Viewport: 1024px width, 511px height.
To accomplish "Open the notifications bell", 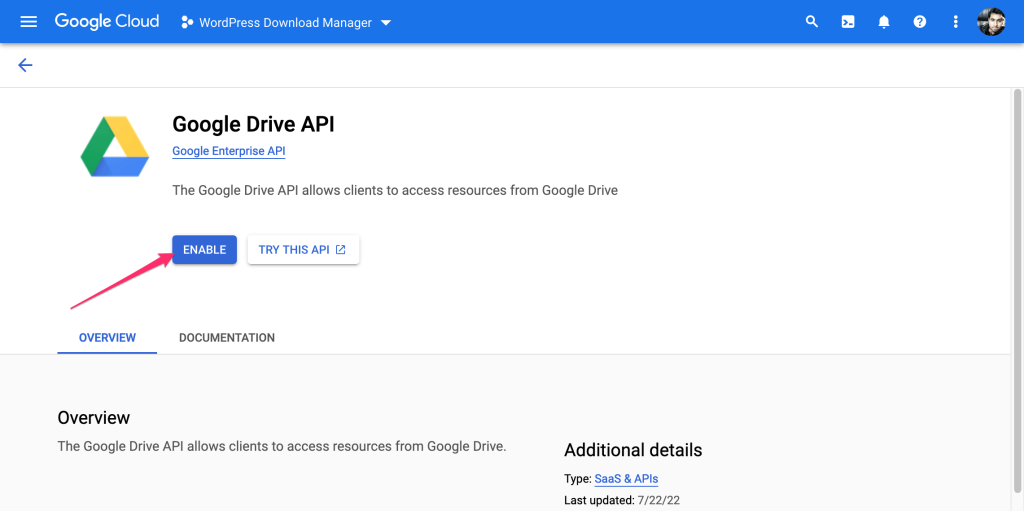I will tap(884, 22).
